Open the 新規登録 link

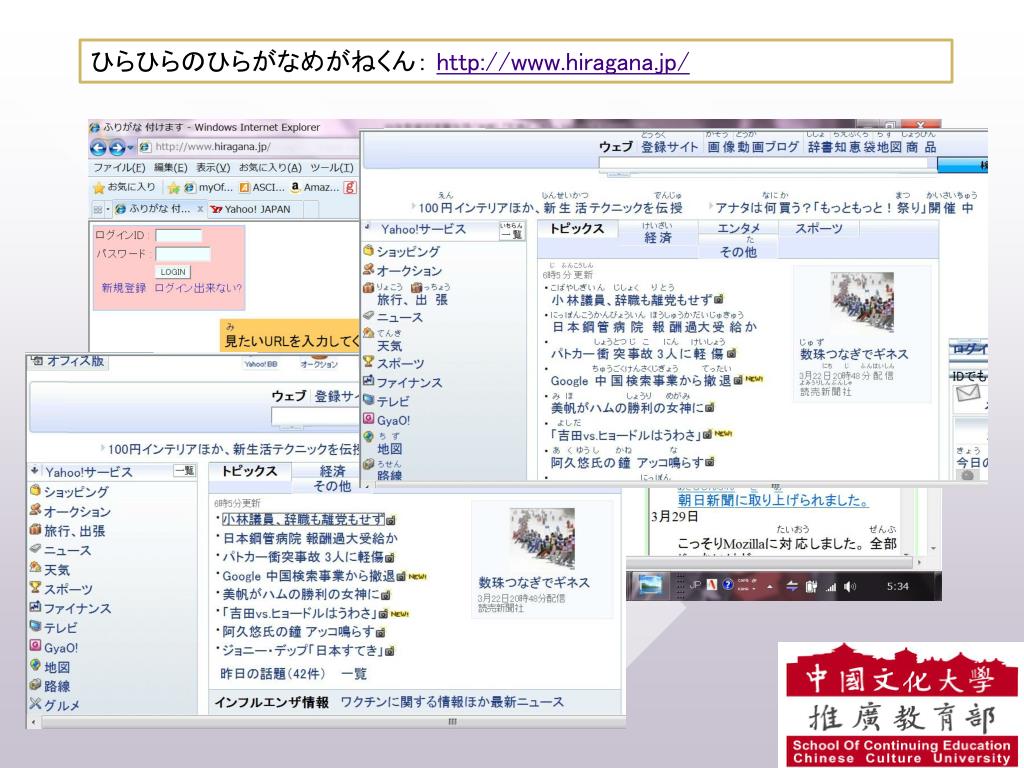[x=123, y=288]
